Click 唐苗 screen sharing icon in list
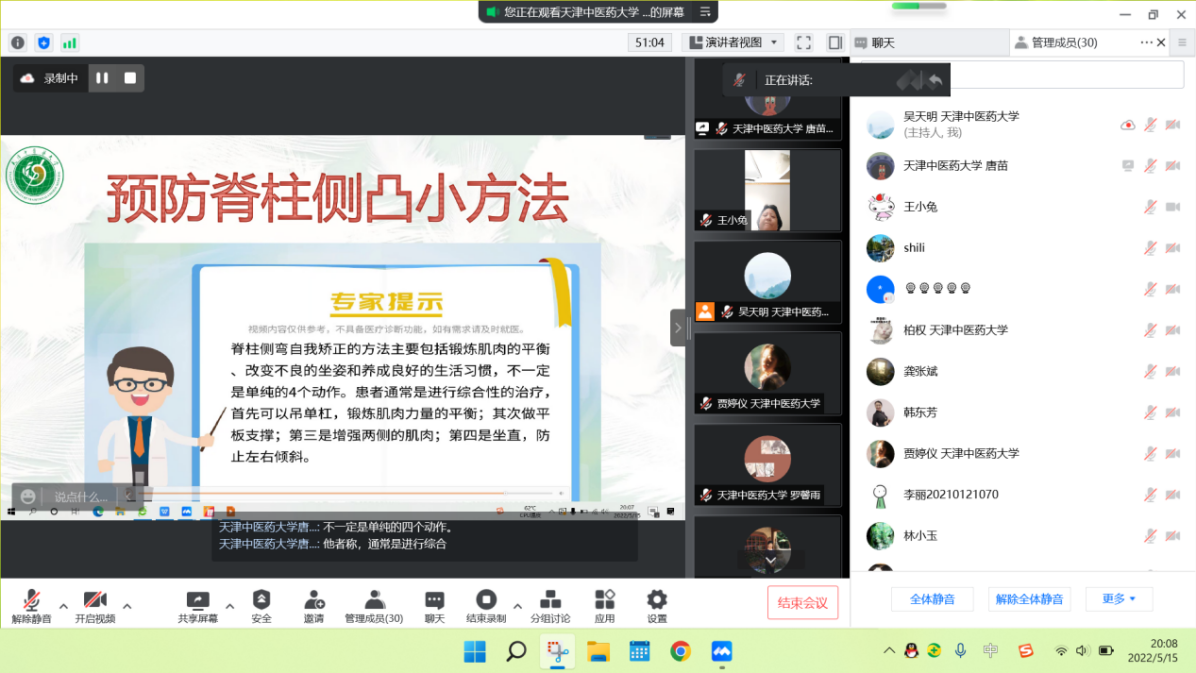The height and width of the screenshot is (673, 1196). click(x=1127, y=166)
